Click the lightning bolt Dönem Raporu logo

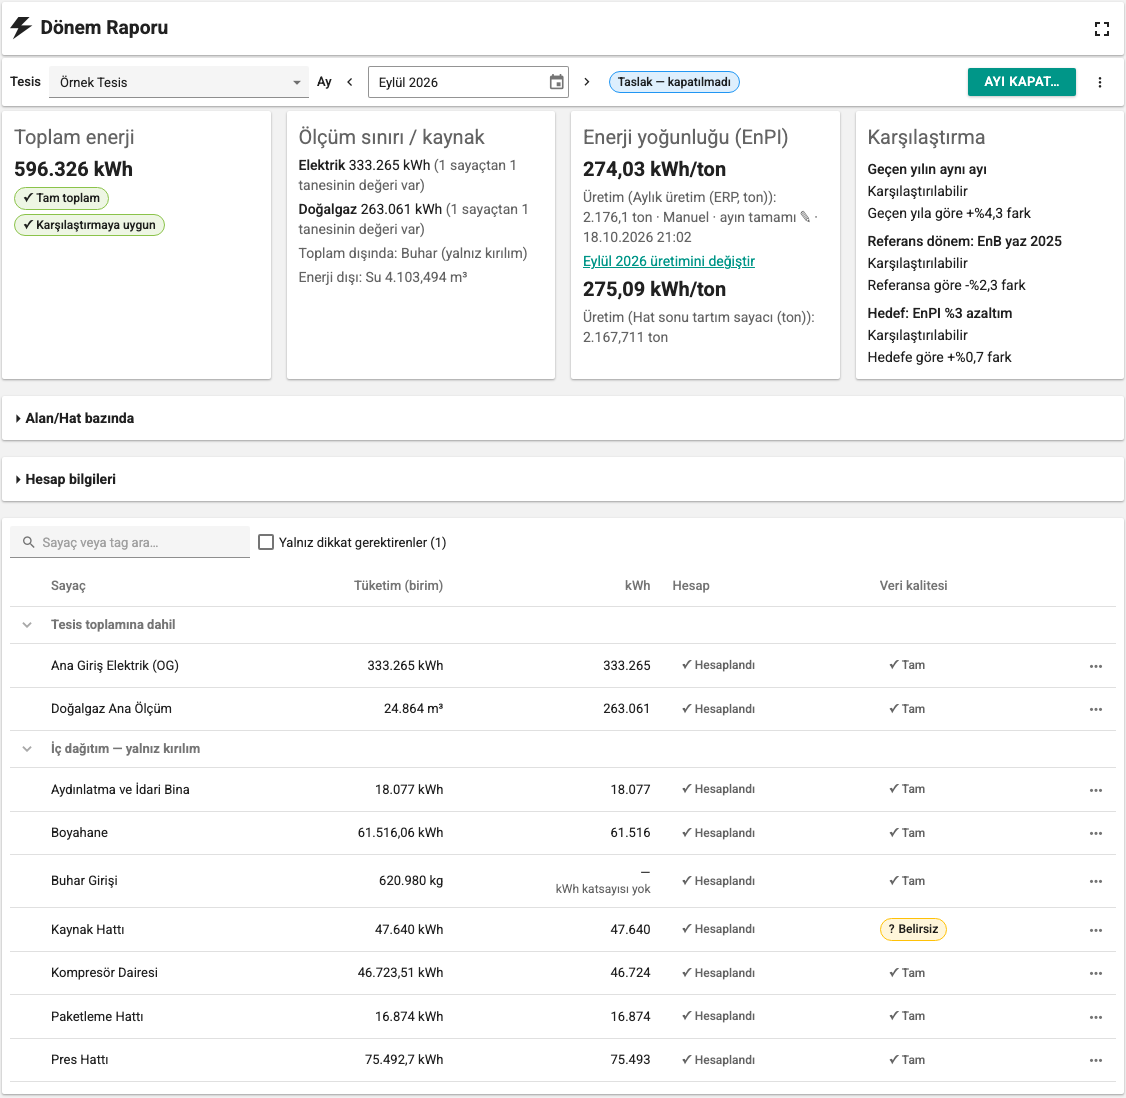[x=21, y=28]
